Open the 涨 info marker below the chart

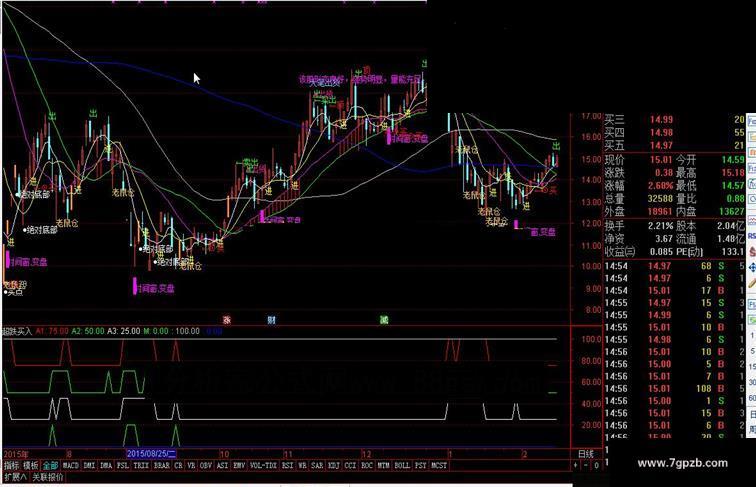(x=227, y=320)
